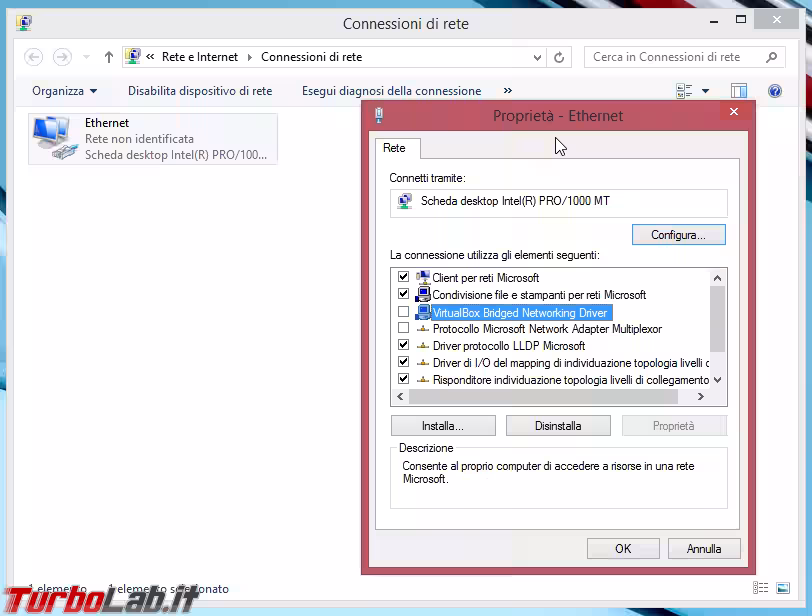Select the Rete tab in Ethernet properties
812x616 pixels.
[397, 148]
